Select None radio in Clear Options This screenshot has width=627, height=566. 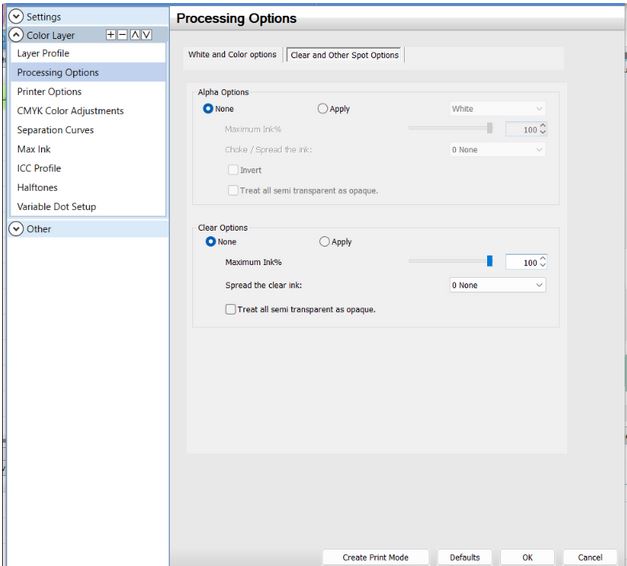[x=210, y=242]
